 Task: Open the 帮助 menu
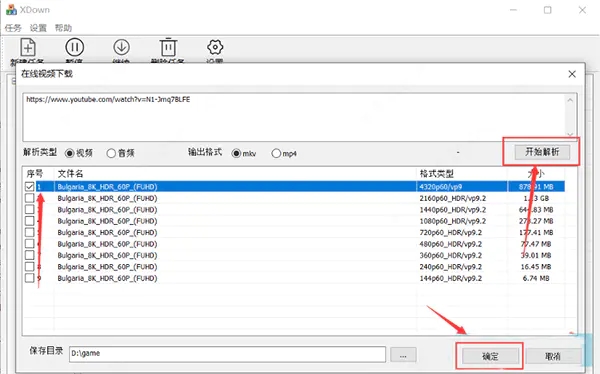click(63, 28)
